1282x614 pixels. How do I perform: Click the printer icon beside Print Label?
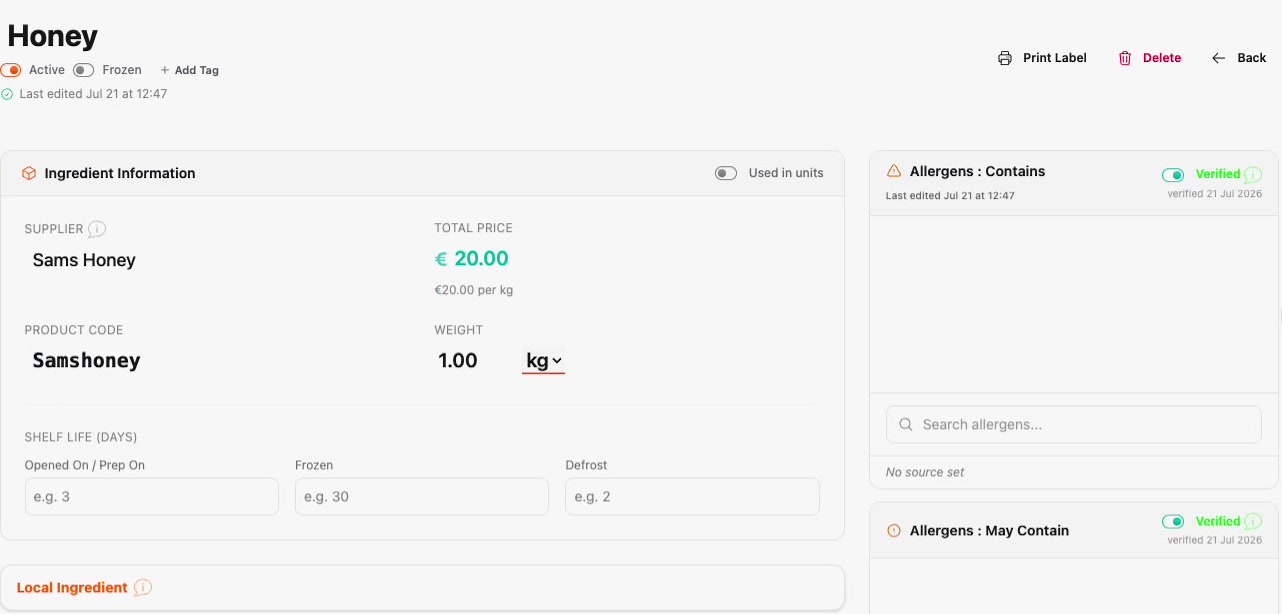click(x=1005, y=58)
